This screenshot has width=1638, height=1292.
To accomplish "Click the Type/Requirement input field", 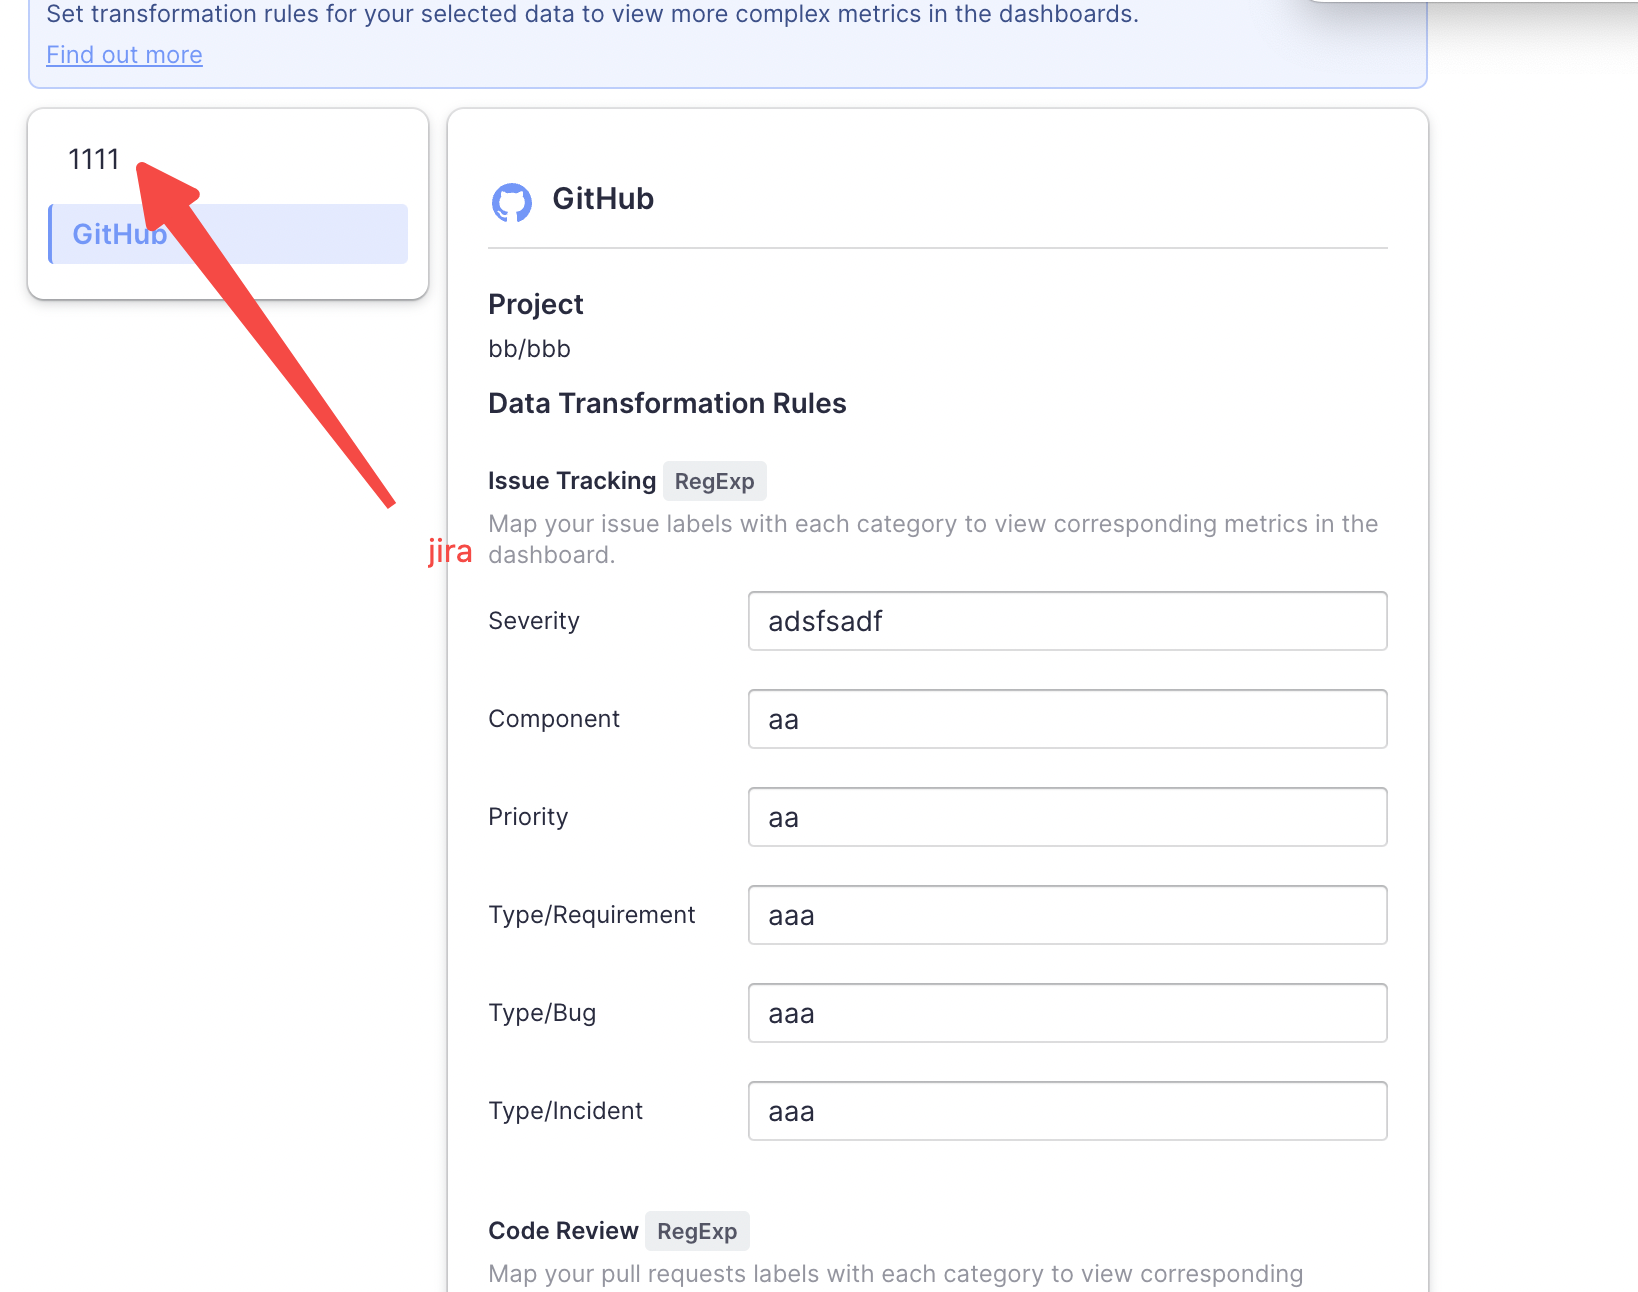I will point(1067,915).
